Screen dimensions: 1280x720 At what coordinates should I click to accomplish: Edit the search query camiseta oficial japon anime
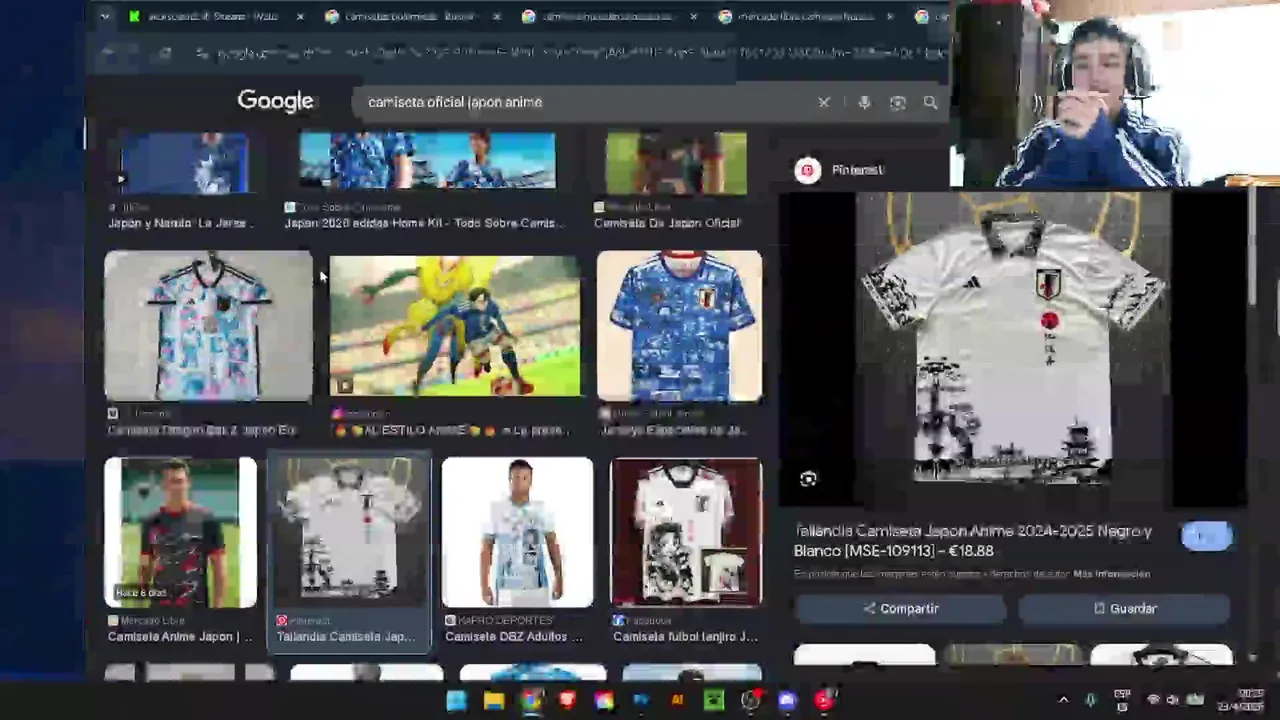455,102
